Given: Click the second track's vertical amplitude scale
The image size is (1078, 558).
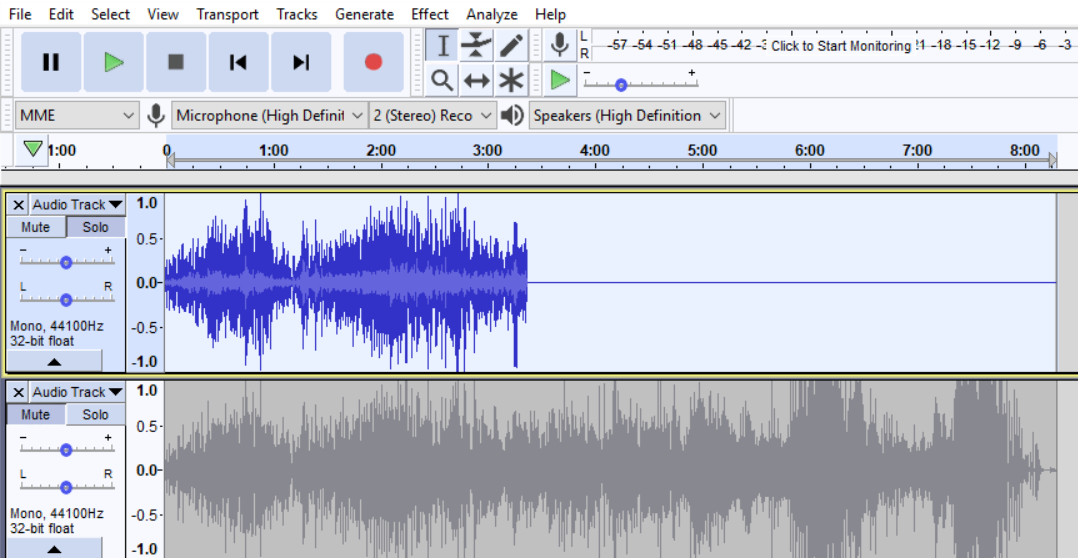Looking at the screenshot, I should point(146,470).
